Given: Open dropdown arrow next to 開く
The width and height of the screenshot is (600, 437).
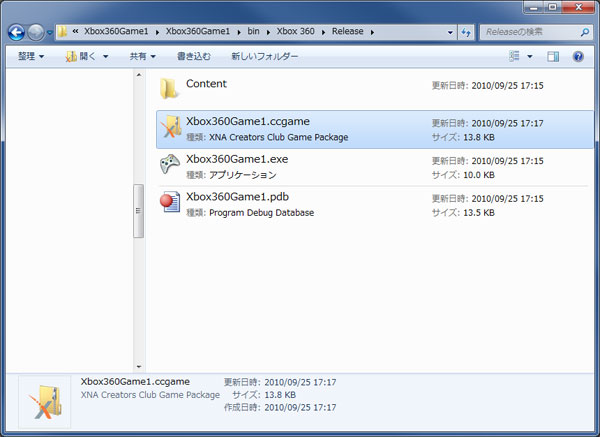Looking at the screenshot, I should 106,57.
